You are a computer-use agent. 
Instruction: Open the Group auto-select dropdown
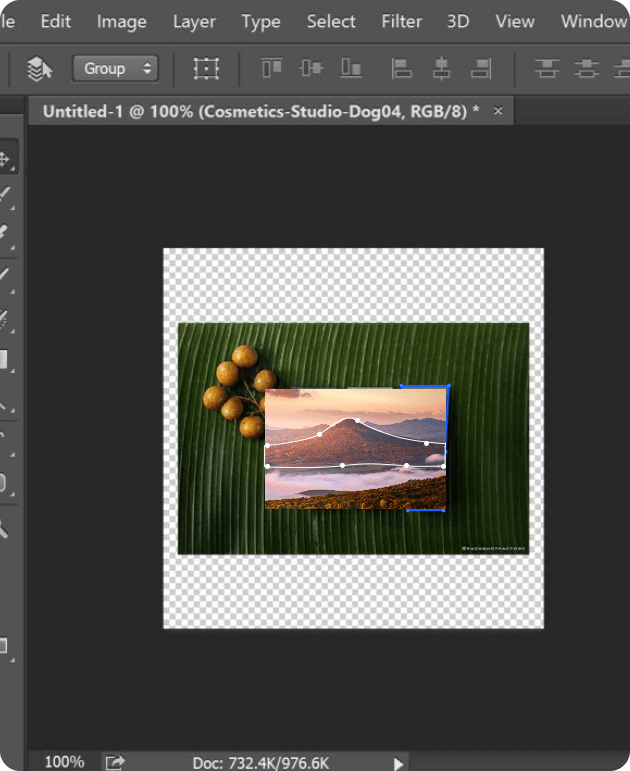(x=115, y=69)
